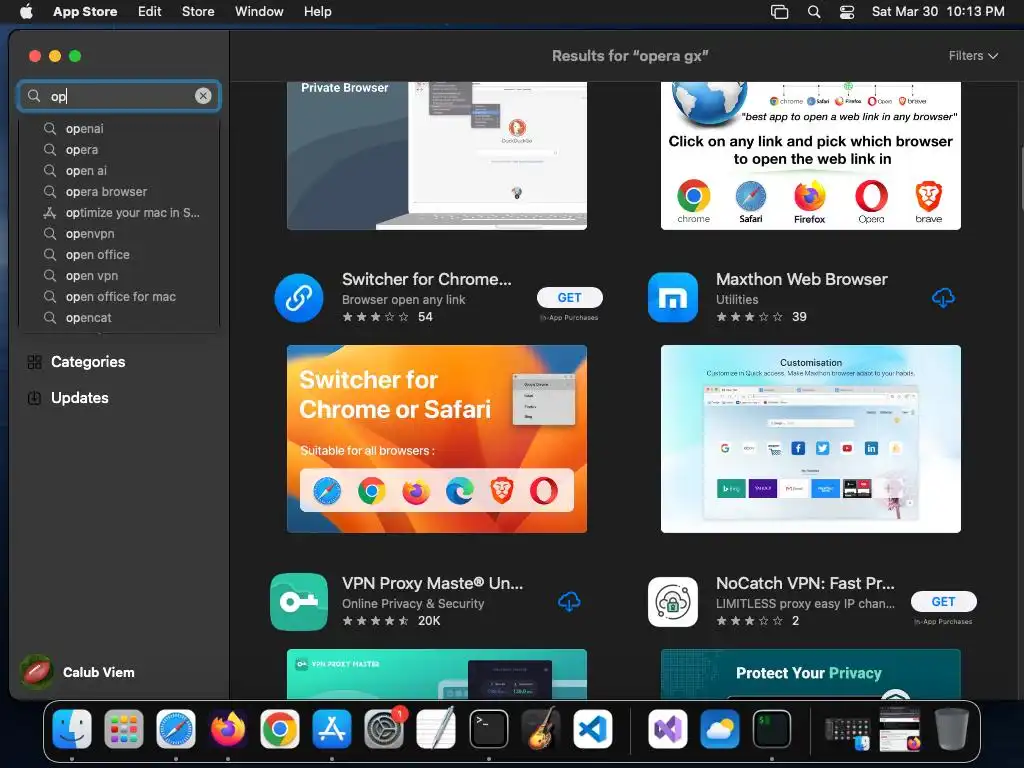
Task: Expand the Filters dropdown
Action: point(973,56)
